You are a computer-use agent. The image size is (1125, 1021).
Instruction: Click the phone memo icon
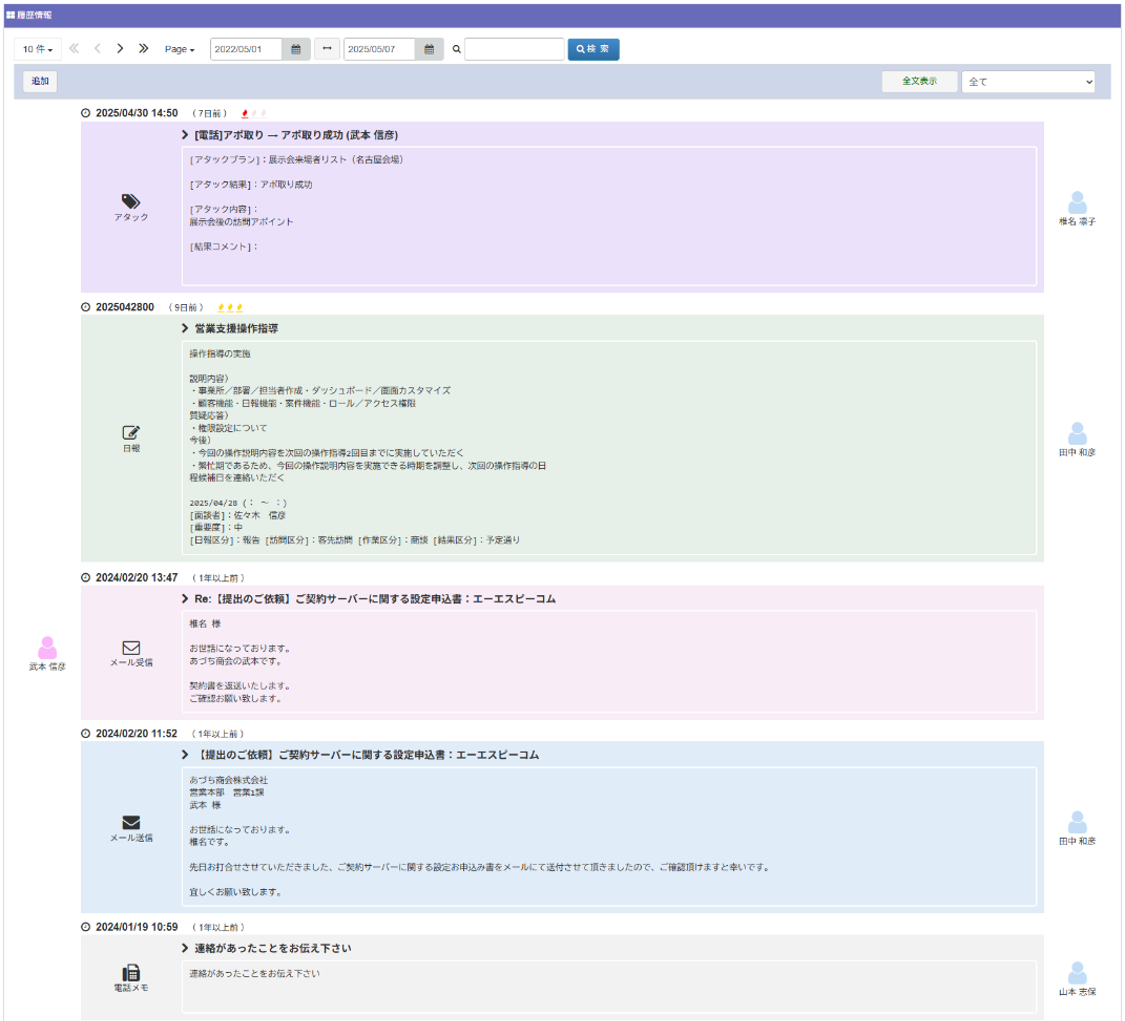coord(131,972)
